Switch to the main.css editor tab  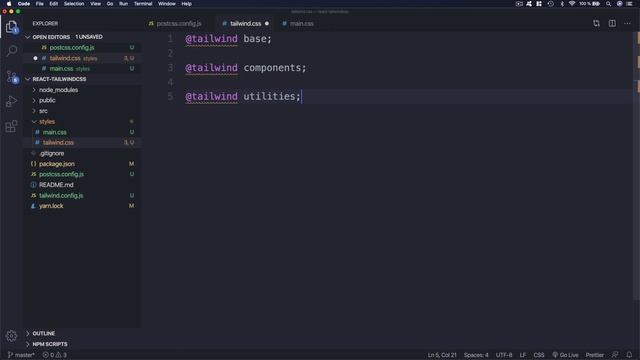(x=299, y=24)
